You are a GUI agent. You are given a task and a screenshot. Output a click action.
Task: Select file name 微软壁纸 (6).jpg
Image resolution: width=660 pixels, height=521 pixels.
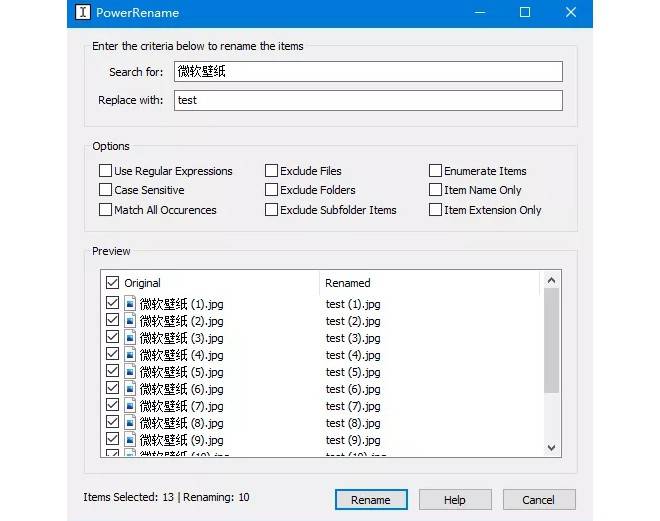(x=181, y=389)
